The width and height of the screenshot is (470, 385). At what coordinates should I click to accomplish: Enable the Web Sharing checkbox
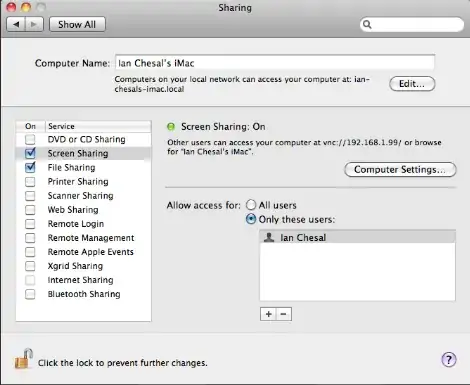30,210
